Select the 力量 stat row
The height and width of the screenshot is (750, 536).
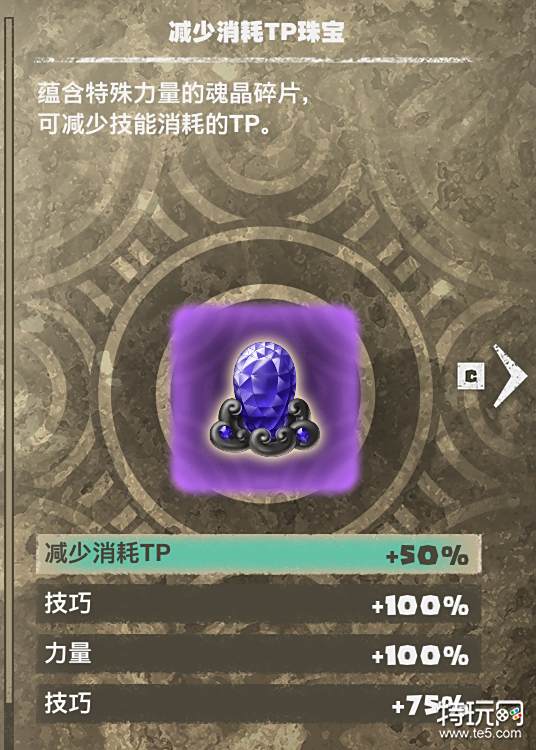point(259,654)
